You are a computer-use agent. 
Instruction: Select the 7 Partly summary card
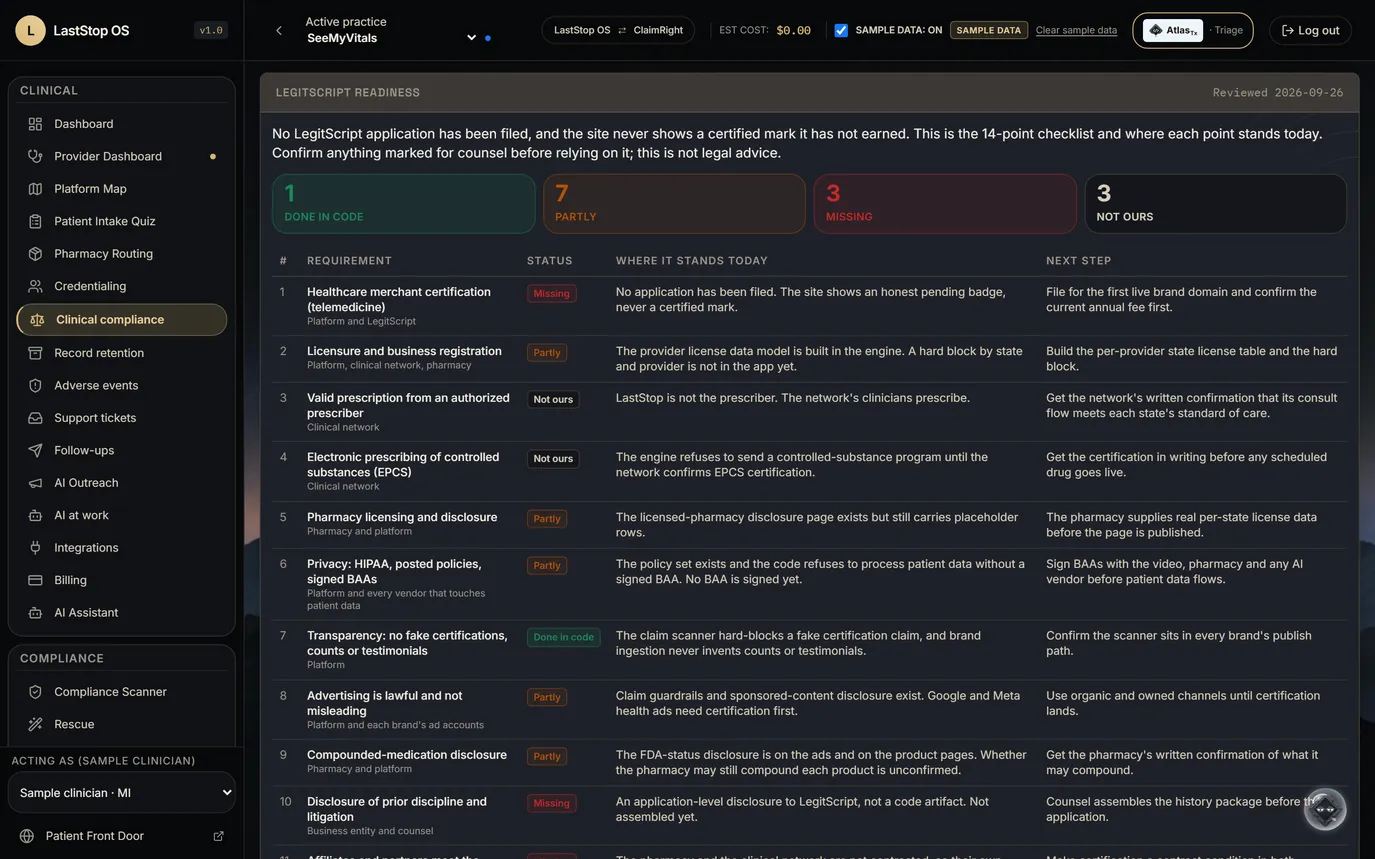click(x=674, y=204)
